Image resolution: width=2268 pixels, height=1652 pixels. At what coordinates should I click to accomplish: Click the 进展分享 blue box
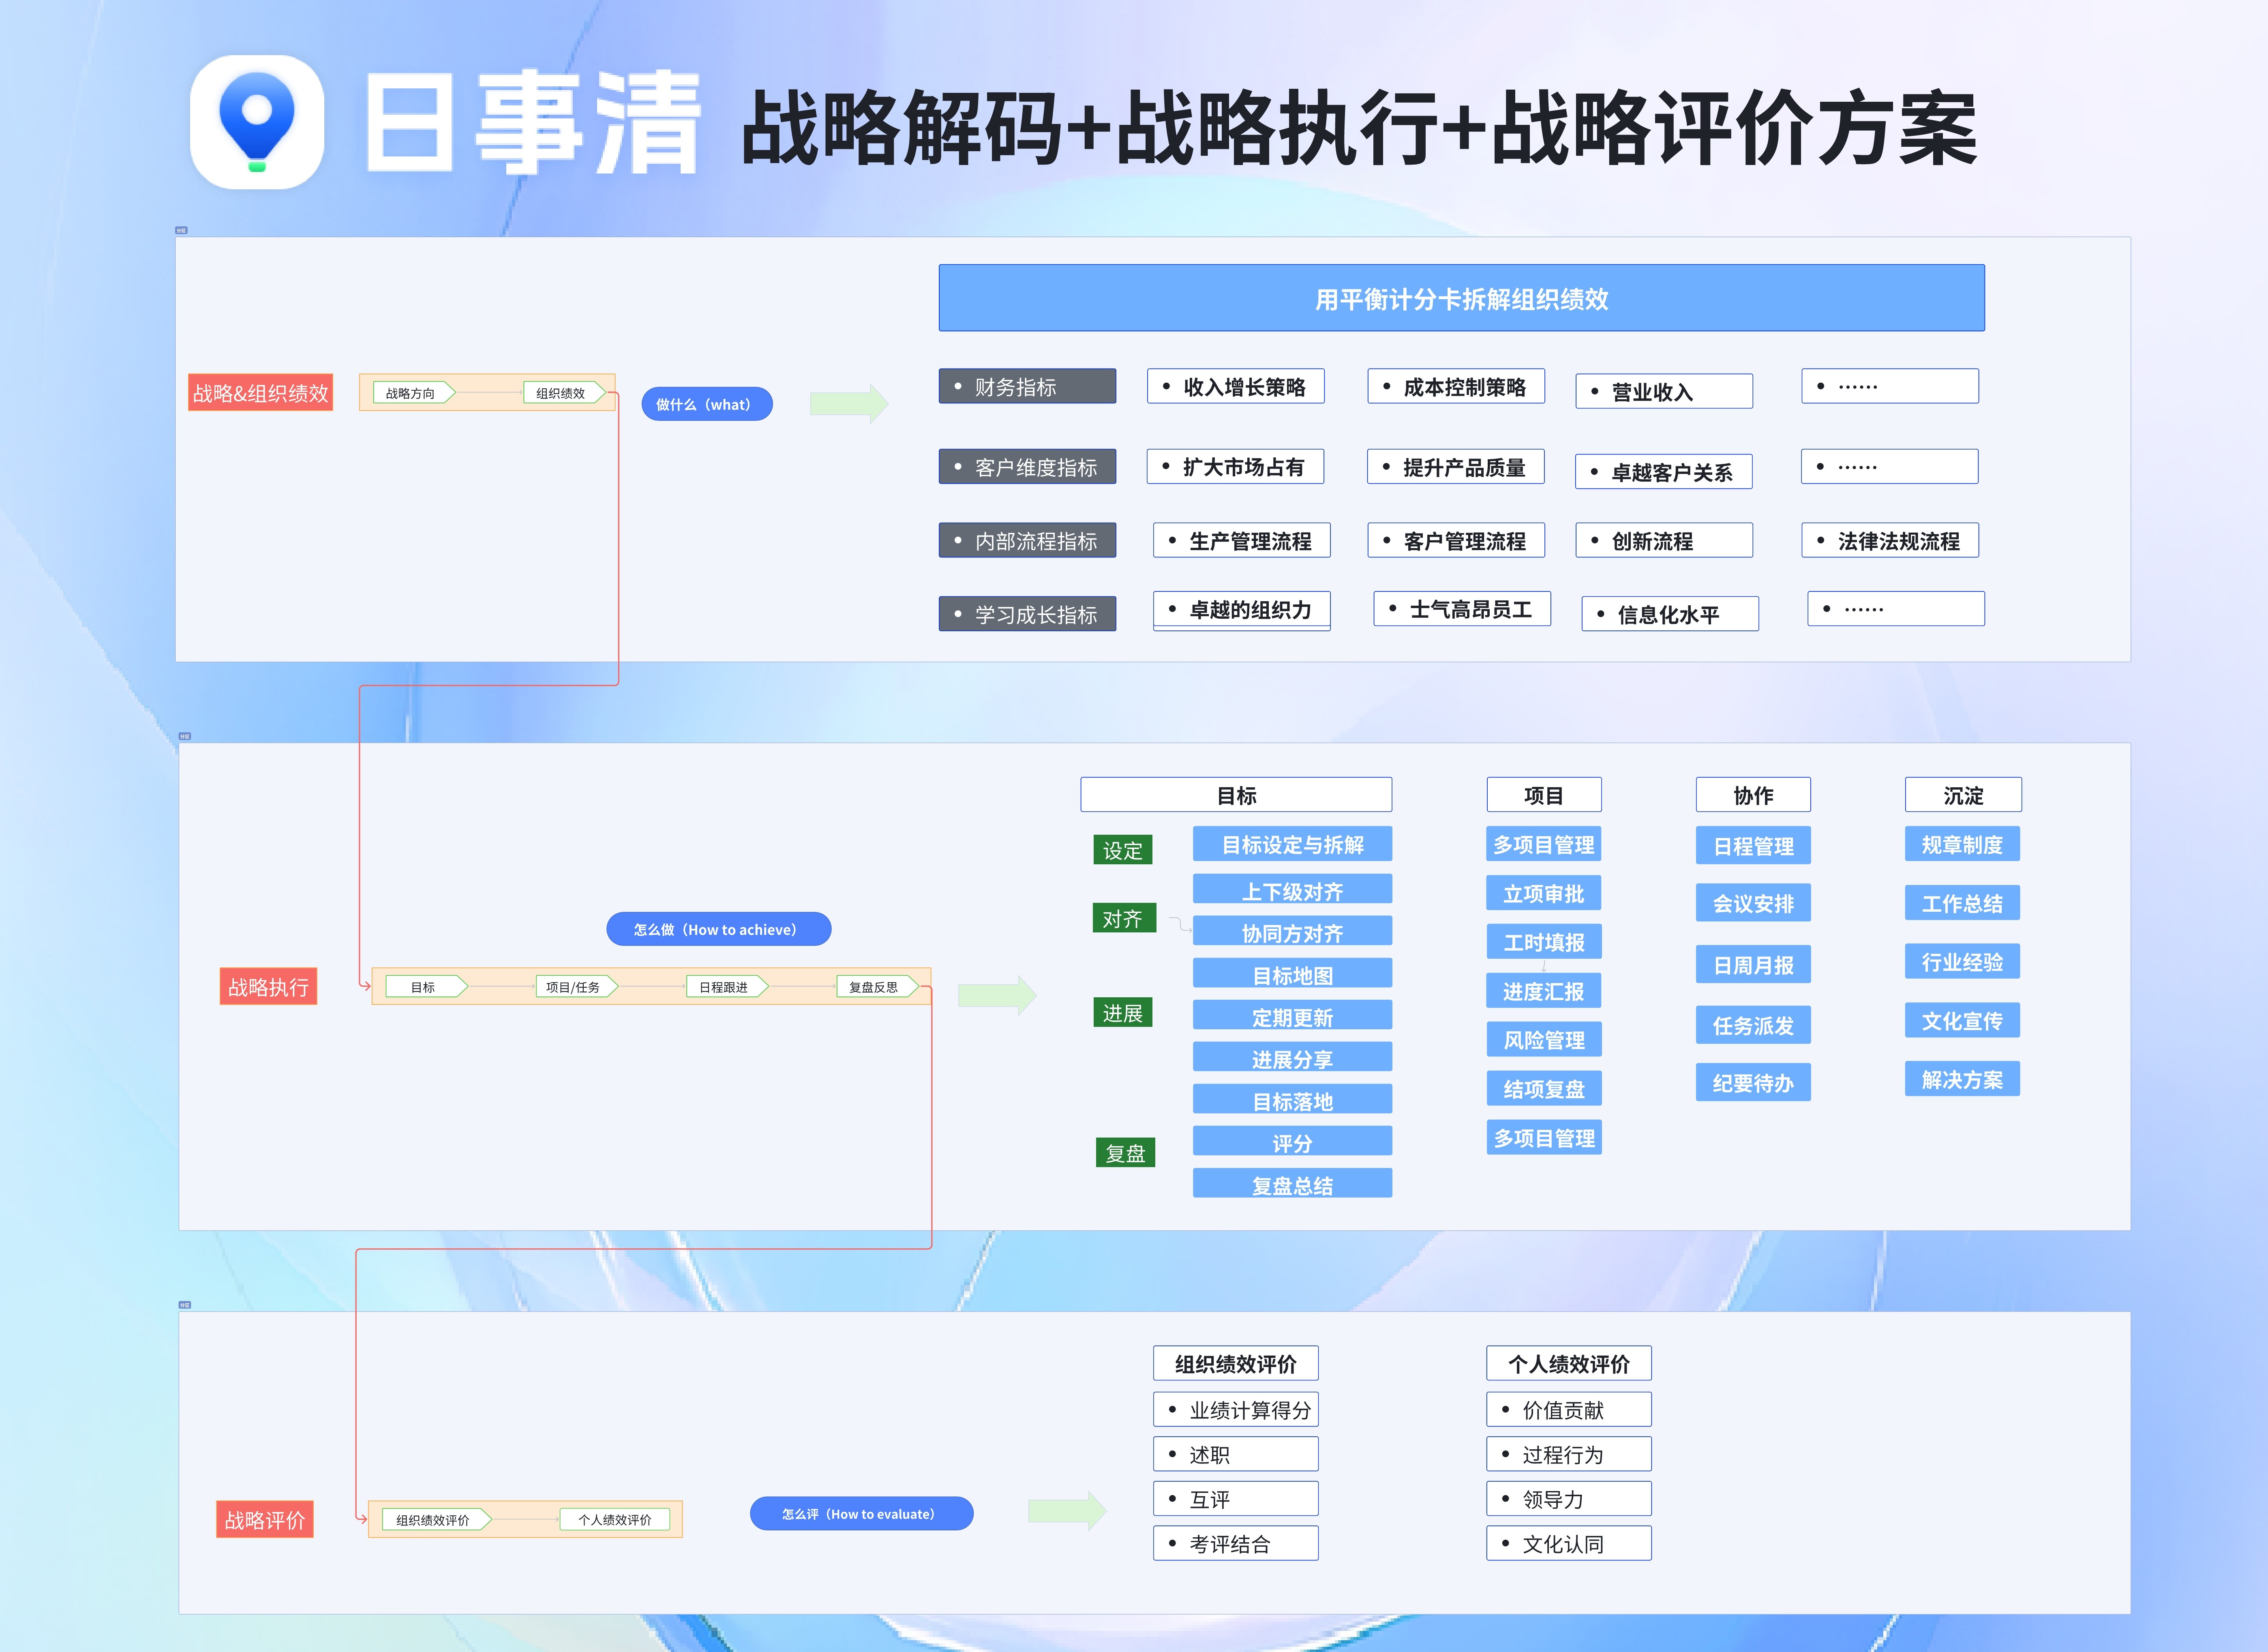[1292, 1057]
